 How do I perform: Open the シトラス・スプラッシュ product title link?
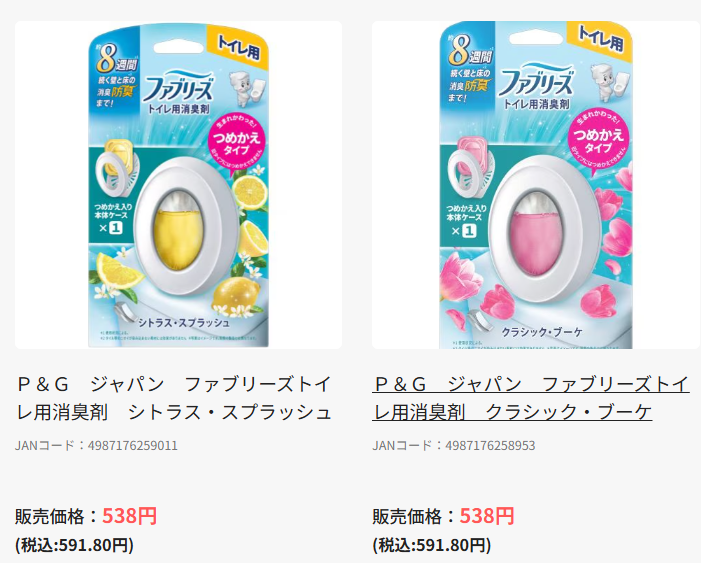(174, 398)
